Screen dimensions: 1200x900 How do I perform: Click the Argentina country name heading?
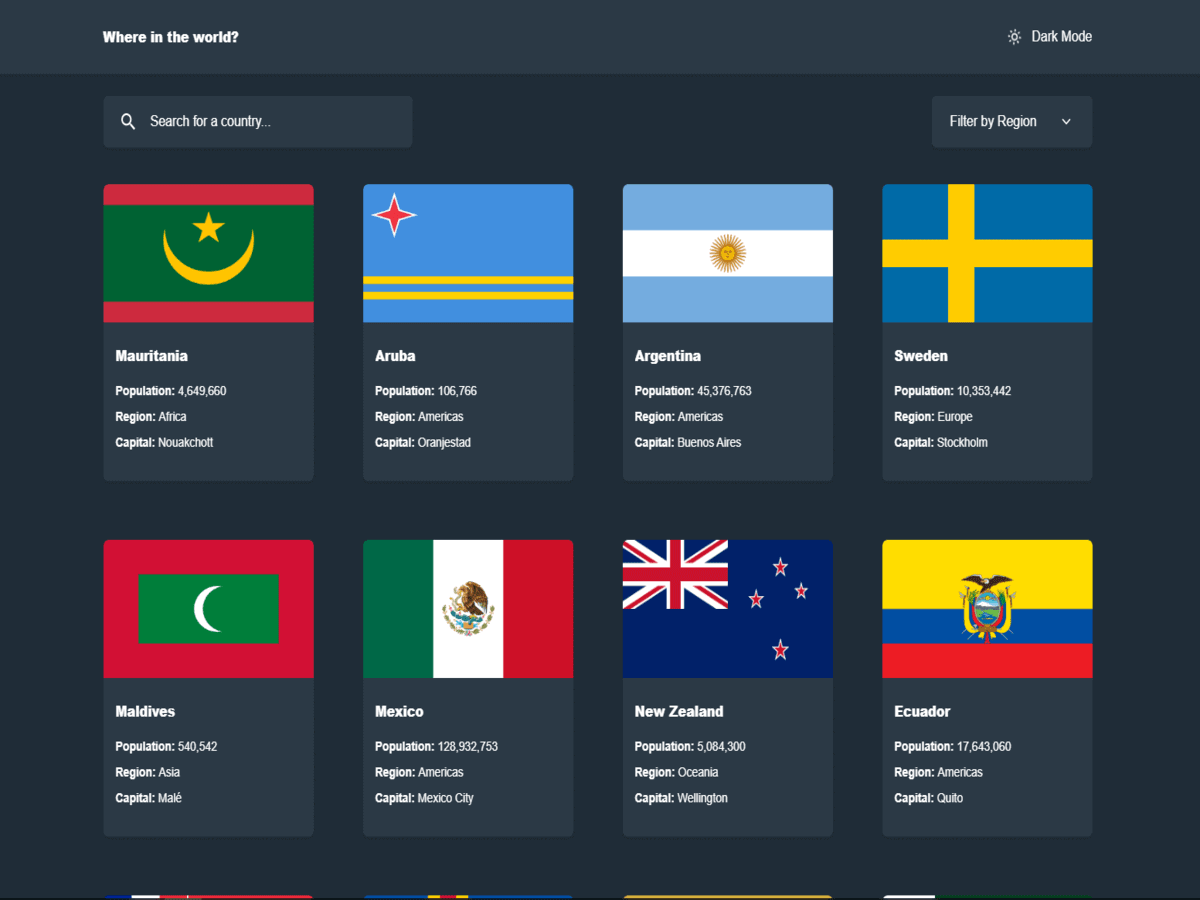(667, 356)
